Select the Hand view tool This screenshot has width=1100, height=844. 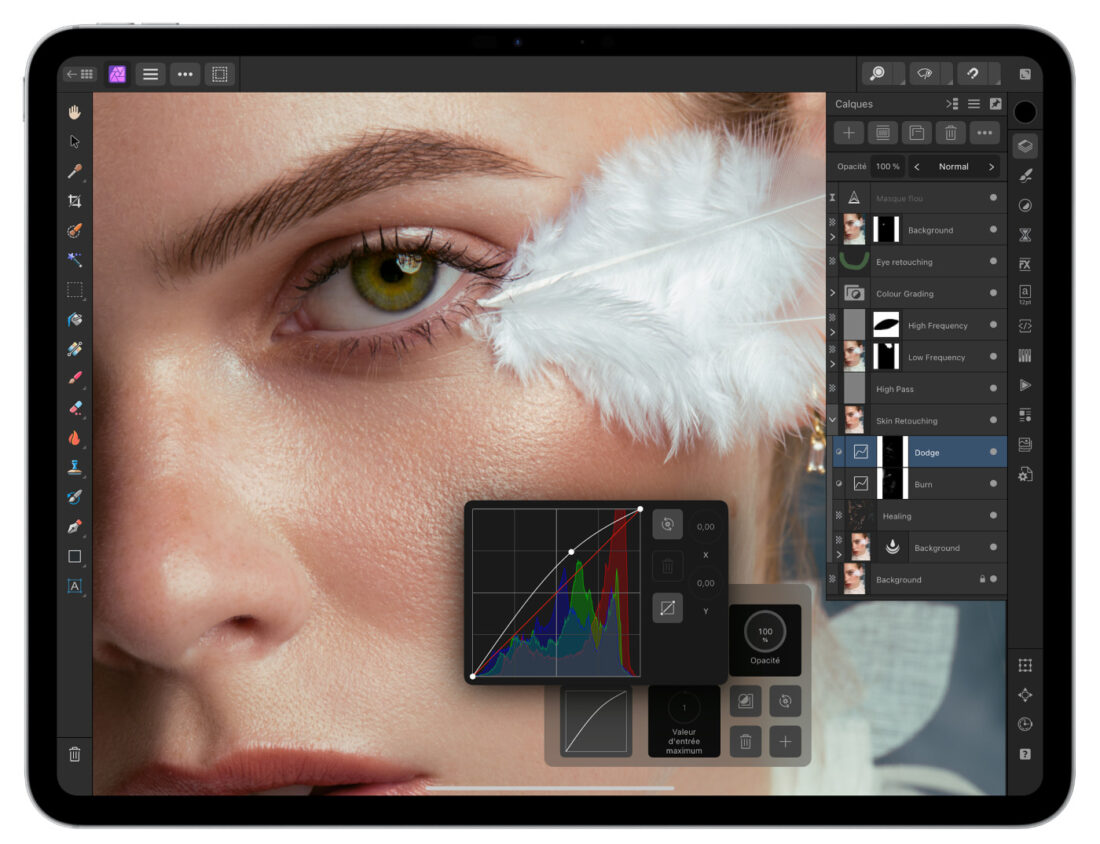click(74, 111)
